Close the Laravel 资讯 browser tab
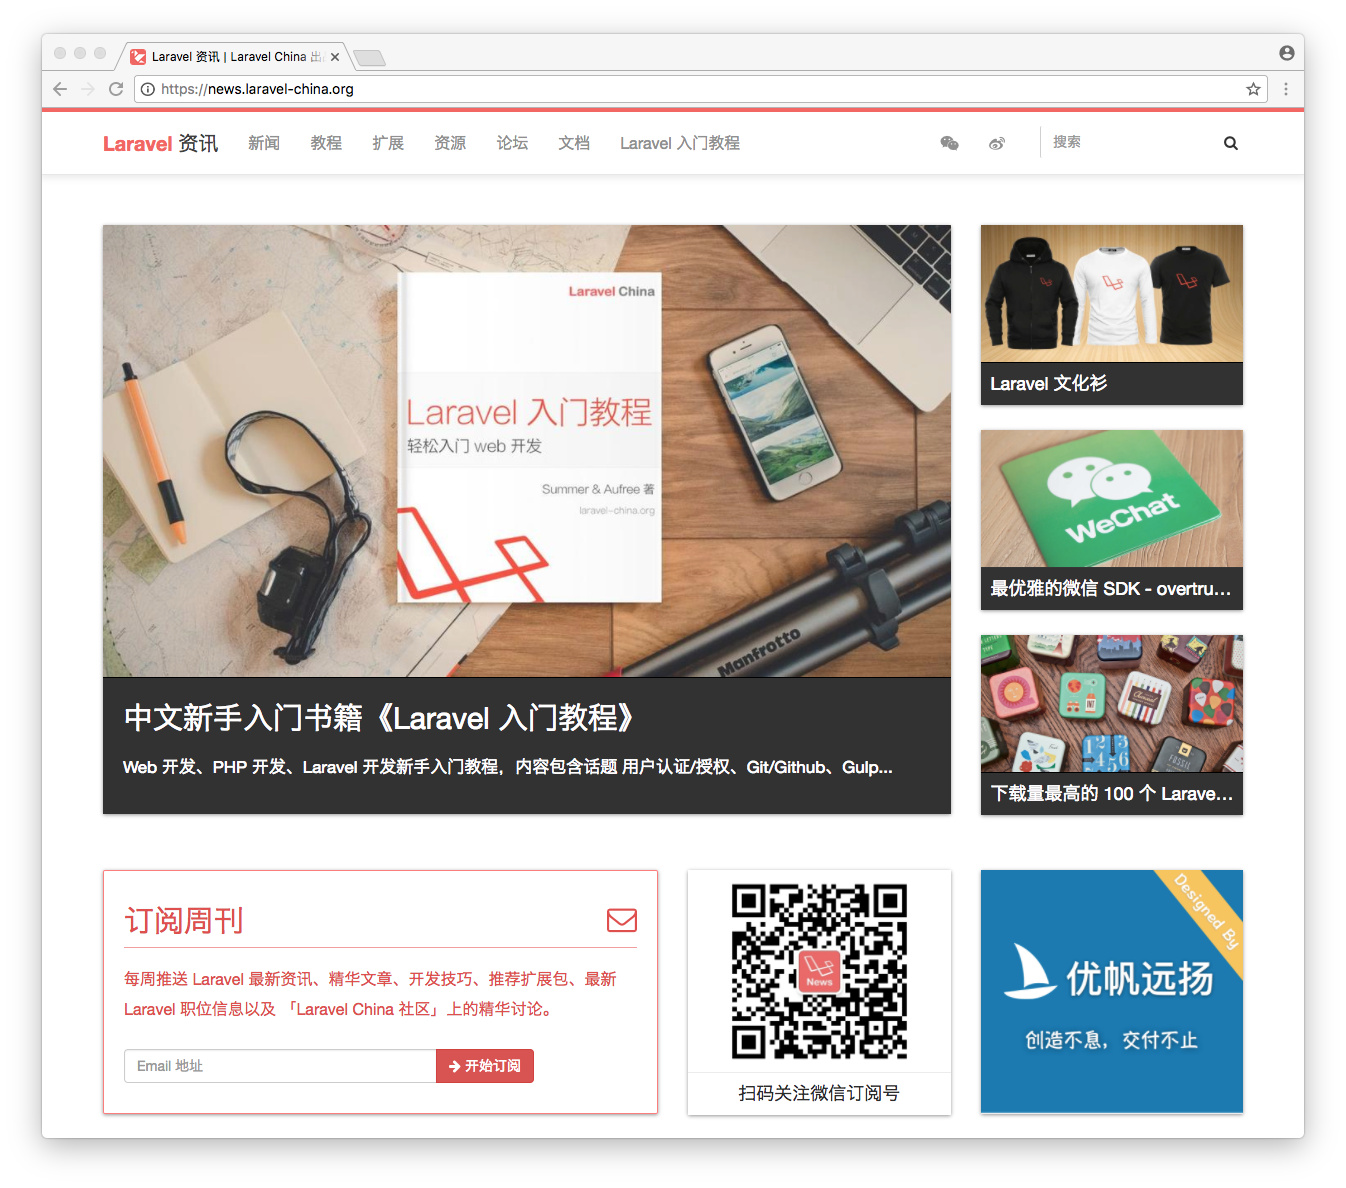The height and width of the screenshot is (1188, 1346). [x=335, y=57]
